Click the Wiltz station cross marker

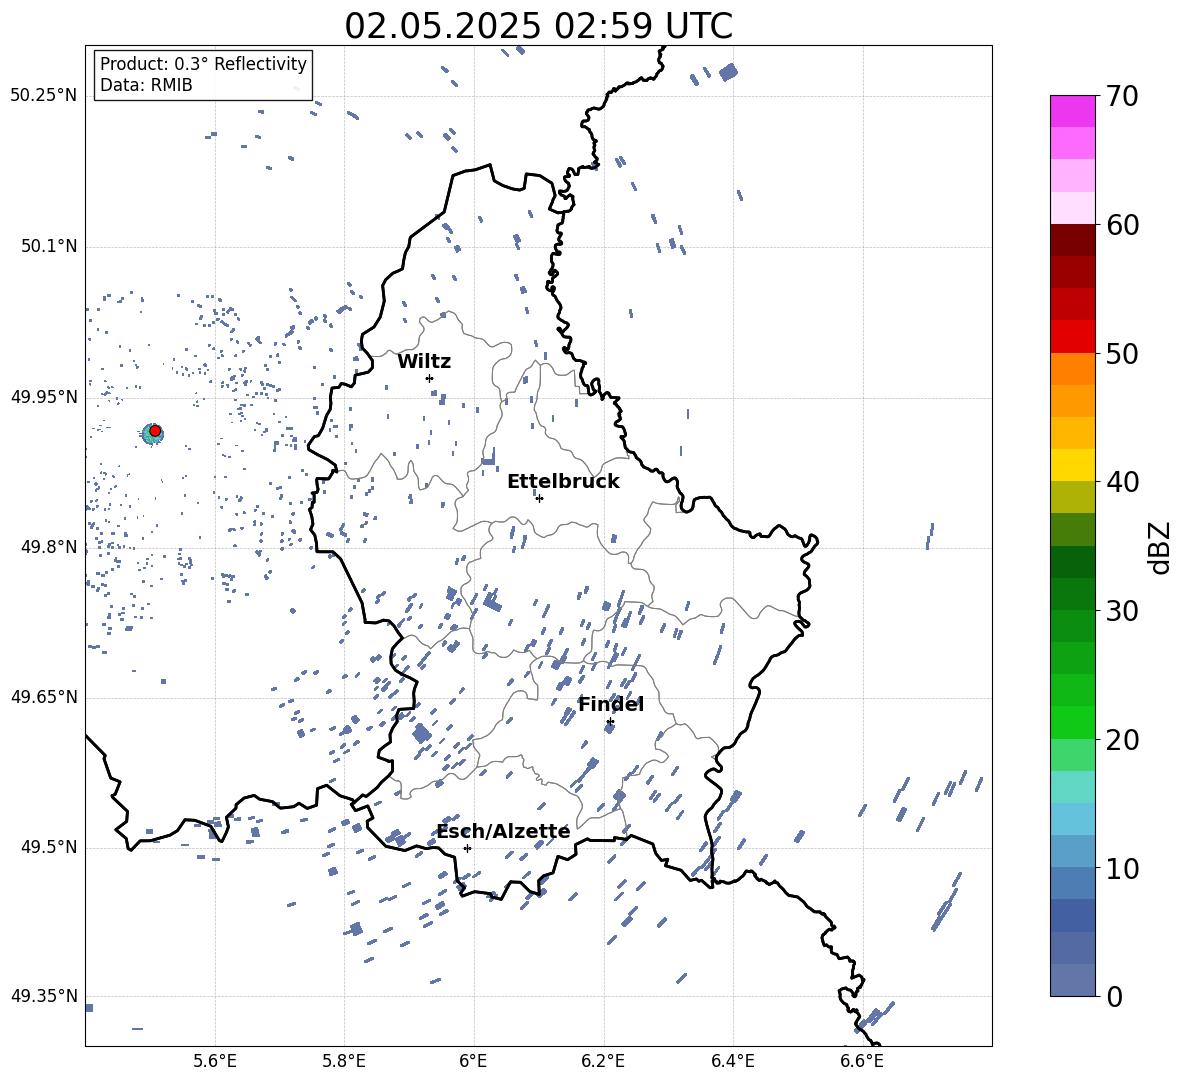(429, 378)
